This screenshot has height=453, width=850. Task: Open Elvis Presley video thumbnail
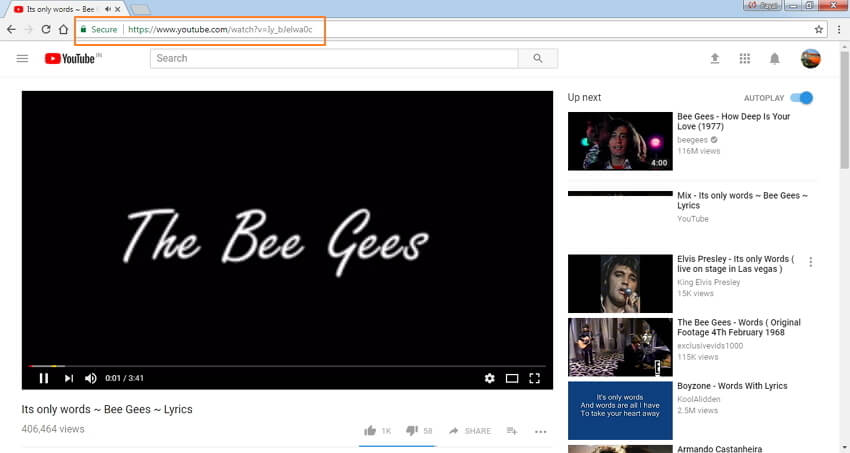[620, 284]
